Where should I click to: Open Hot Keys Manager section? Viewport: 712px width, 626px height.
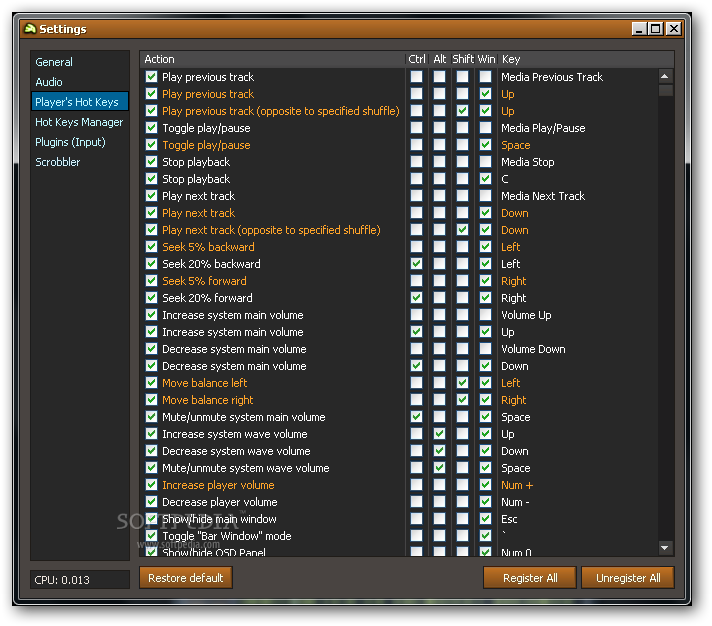79,122
